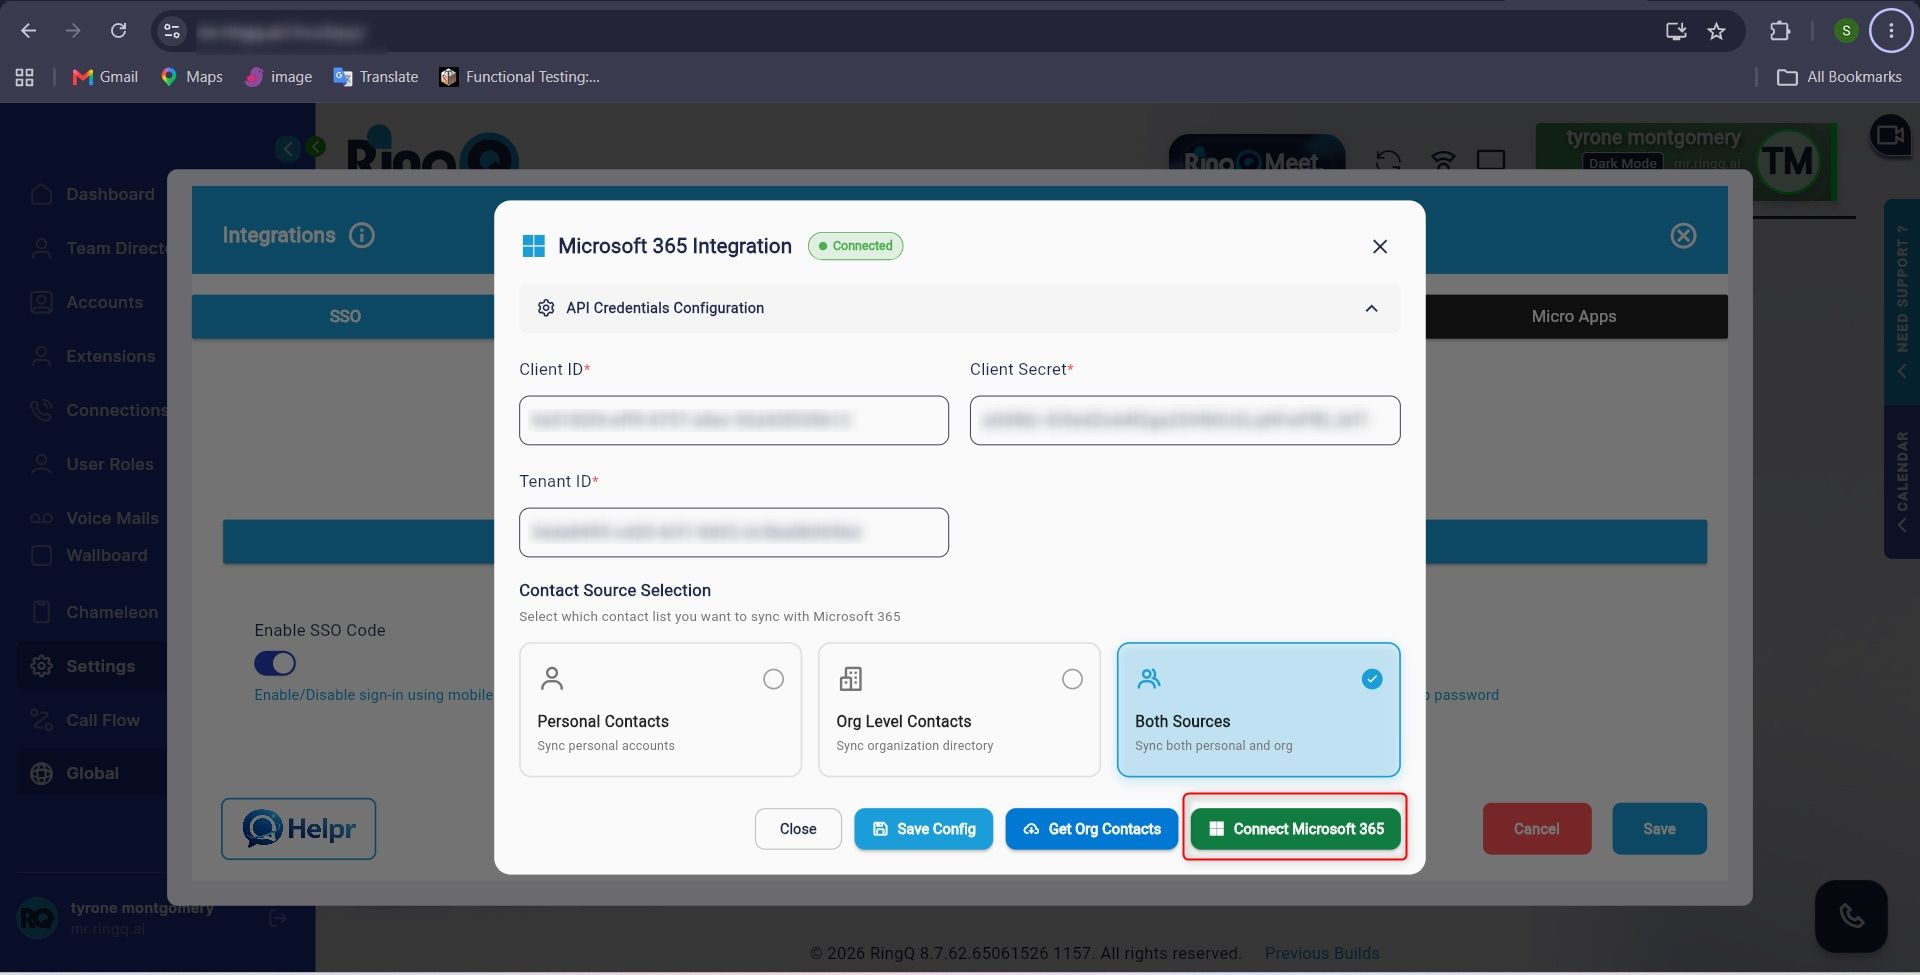The height and width of the screenshot is (975, 1920).
Task: Click the Tenant ID input field
Action: [734, 532]
